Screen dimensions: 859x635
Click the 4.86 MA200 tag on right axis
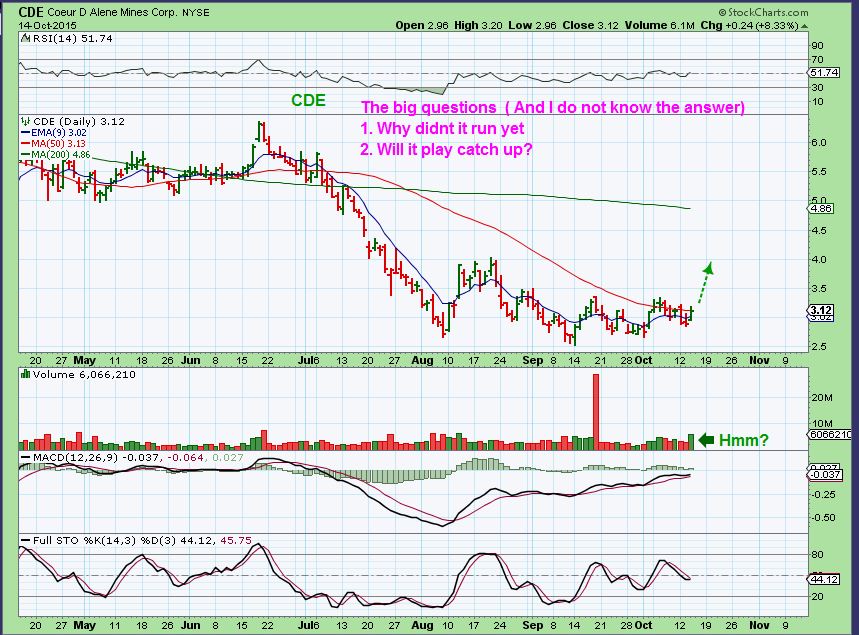coord(822,209)
